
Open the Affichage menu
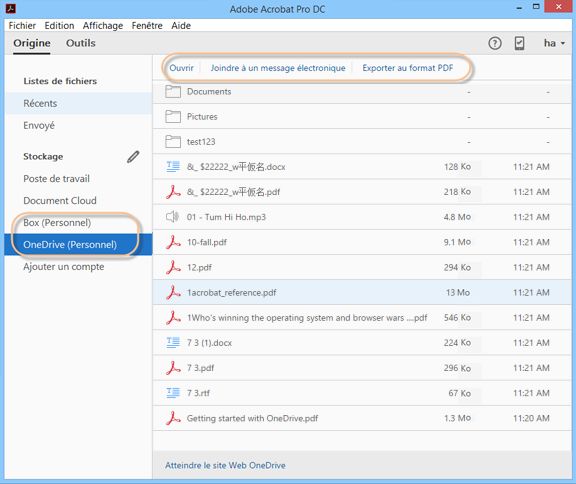coord(103,25)
